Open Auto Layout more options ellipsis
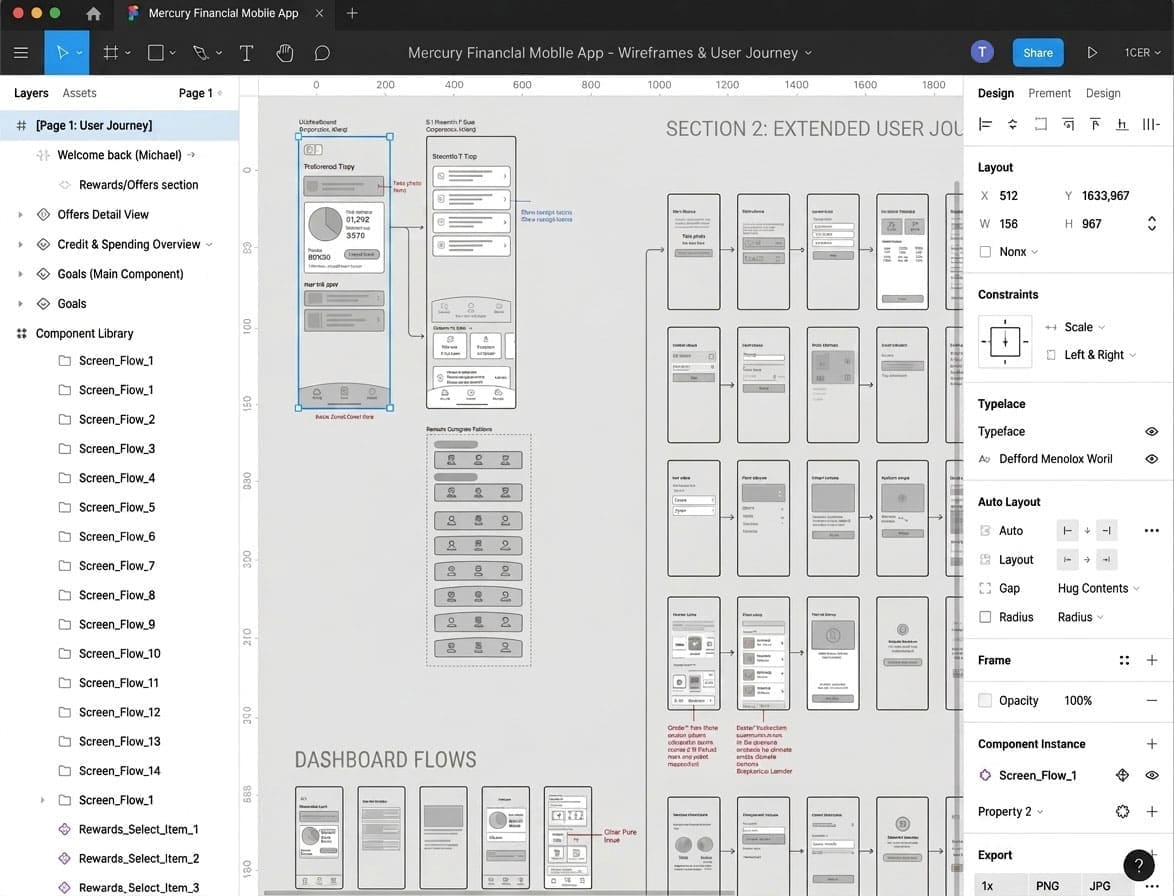 point(1152,530)
